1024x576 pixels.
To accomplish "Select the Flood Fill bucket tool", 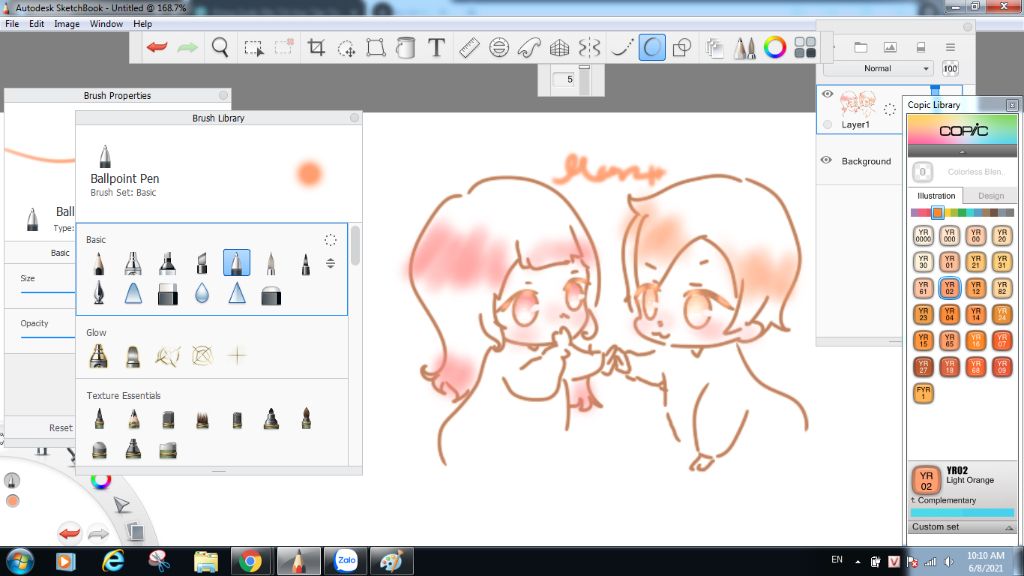I will point(406,48).
